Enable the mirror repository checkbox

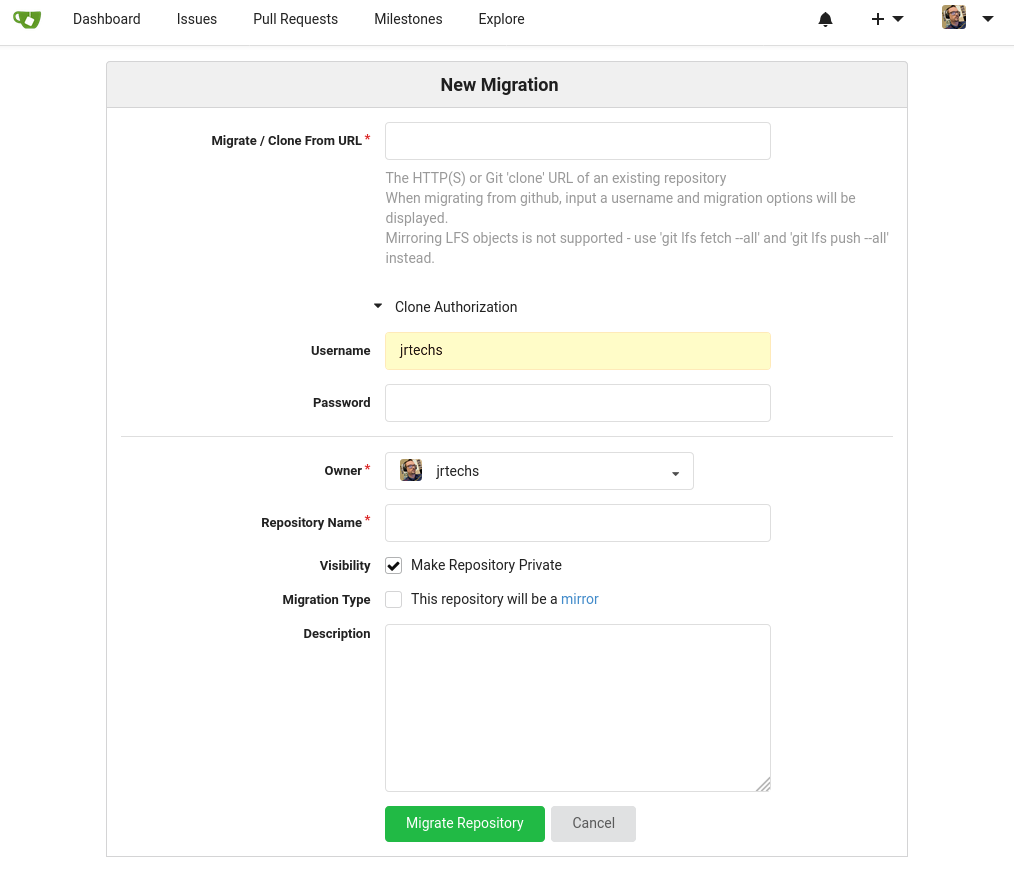pyautogui.click(x=394, y=600)
